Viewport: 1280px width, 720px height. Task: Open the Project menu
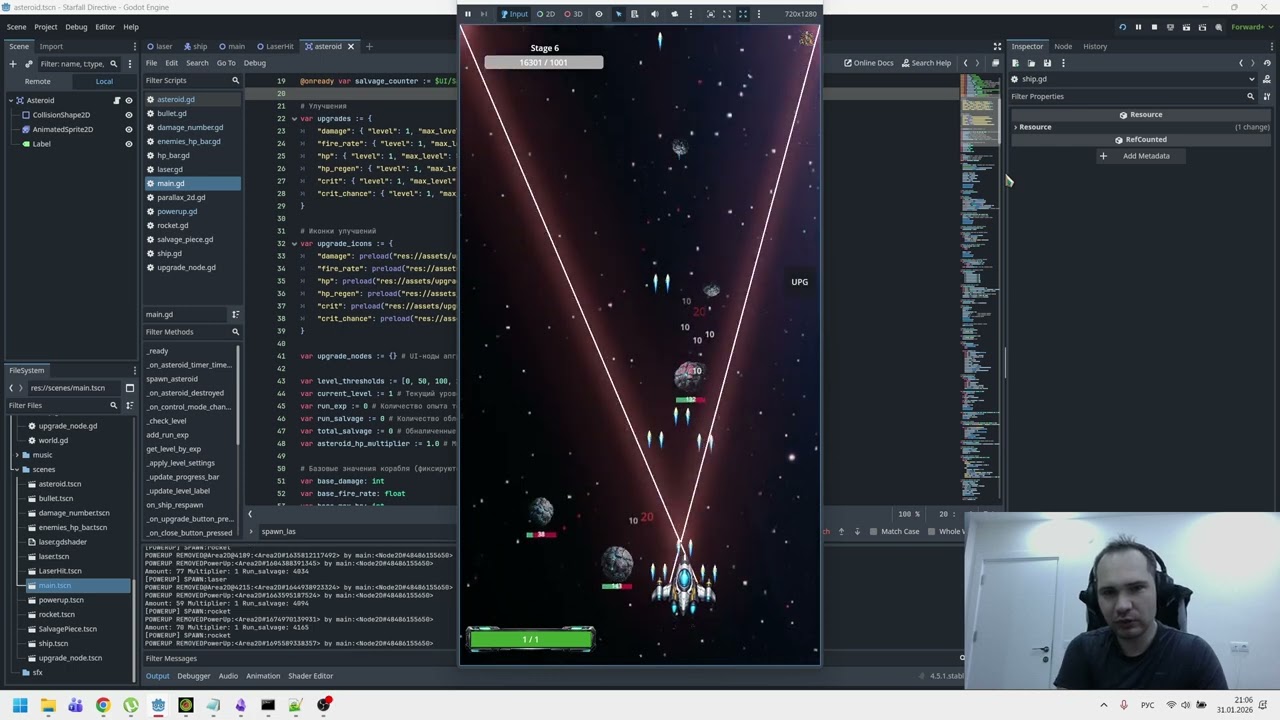(45, 27)
